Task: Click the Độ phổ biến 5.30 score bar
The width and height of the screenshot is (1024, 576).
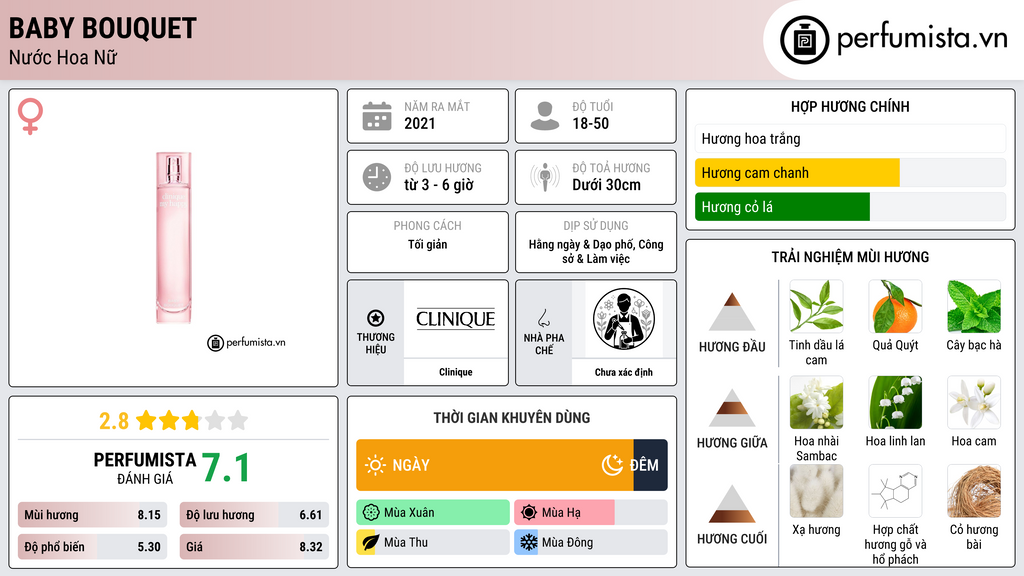Action: coord(92,547)
